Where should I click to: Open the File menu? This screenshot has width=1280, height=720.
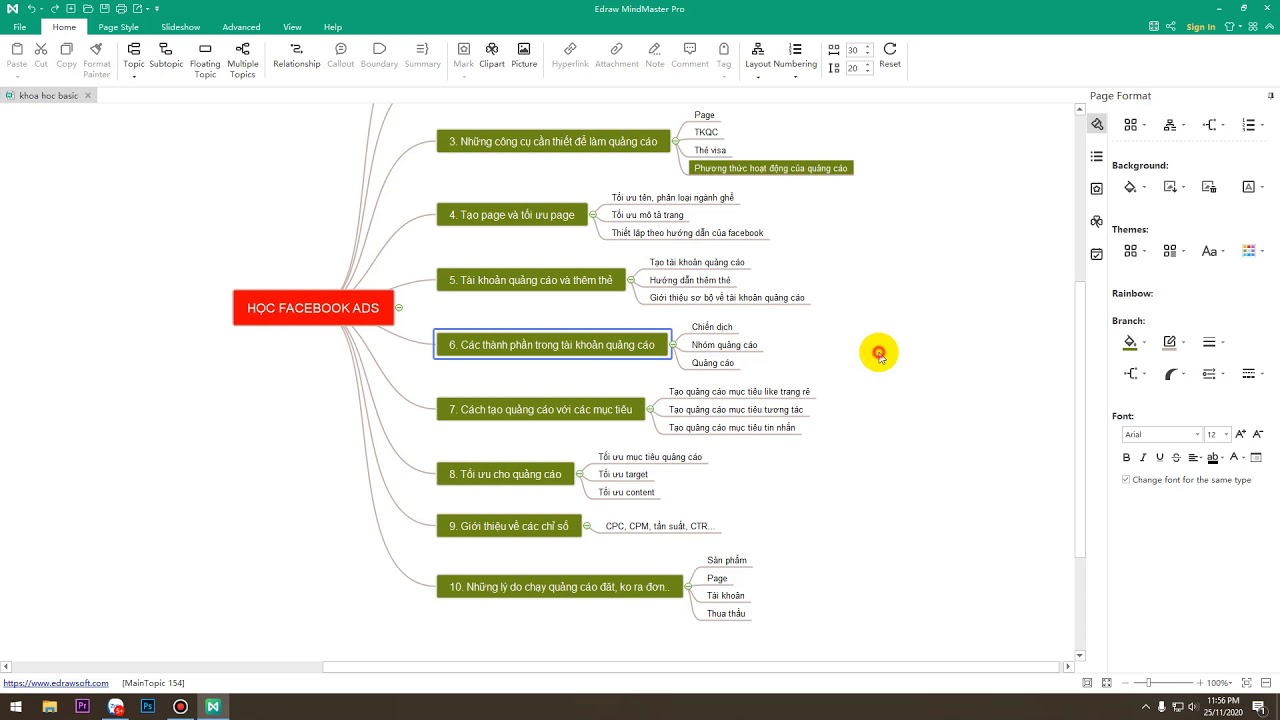coord(19,27)
